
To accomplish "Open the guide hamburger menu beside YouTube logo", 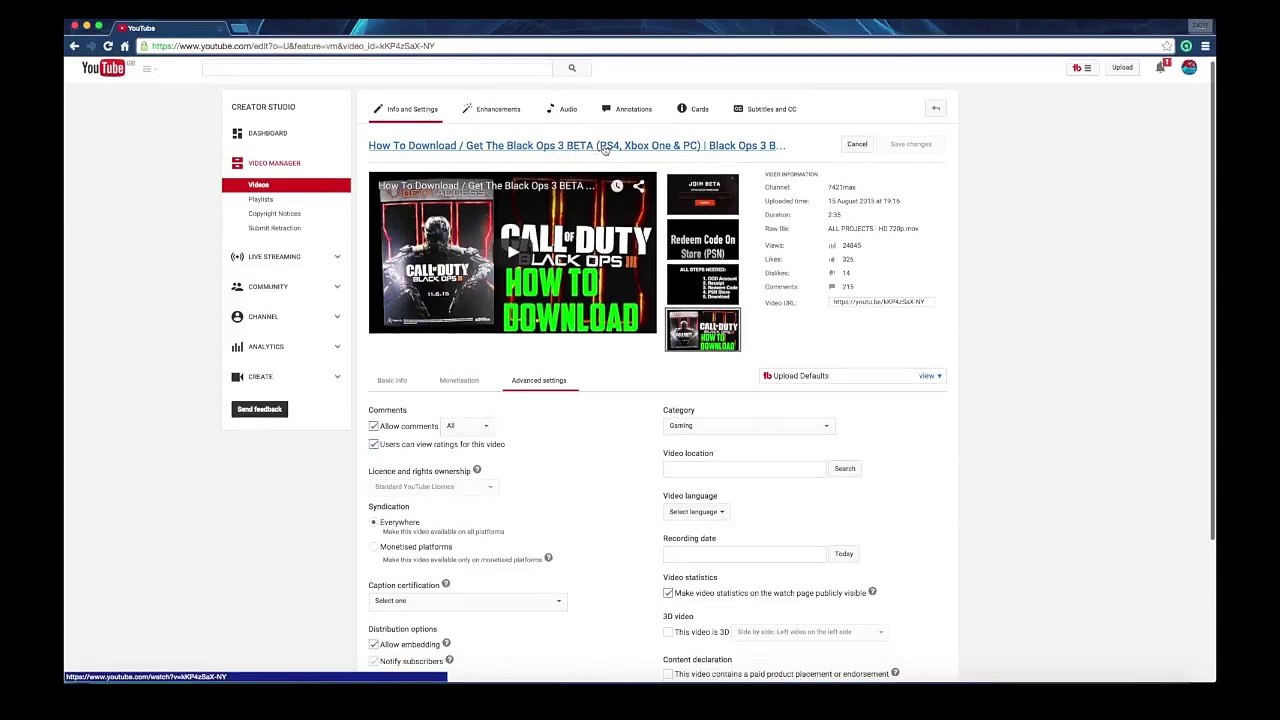I will [x=147, y=69].
